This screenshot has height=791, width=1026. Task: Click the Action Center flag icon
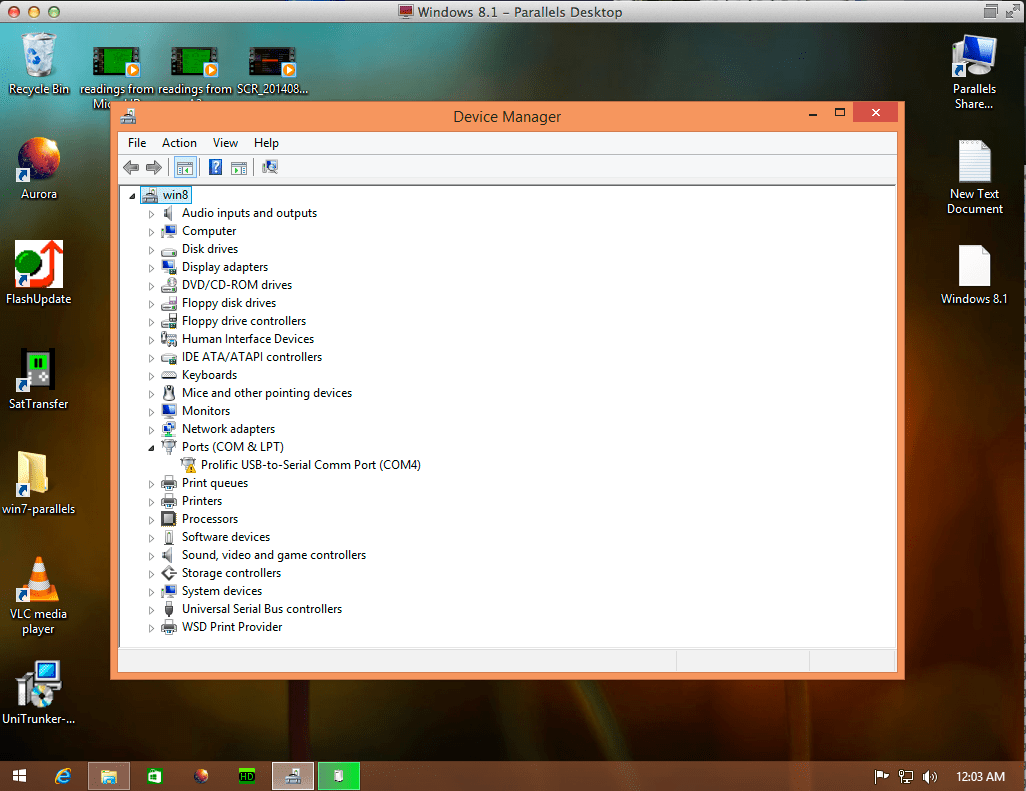pyautogui.click(x=881, y=777)
